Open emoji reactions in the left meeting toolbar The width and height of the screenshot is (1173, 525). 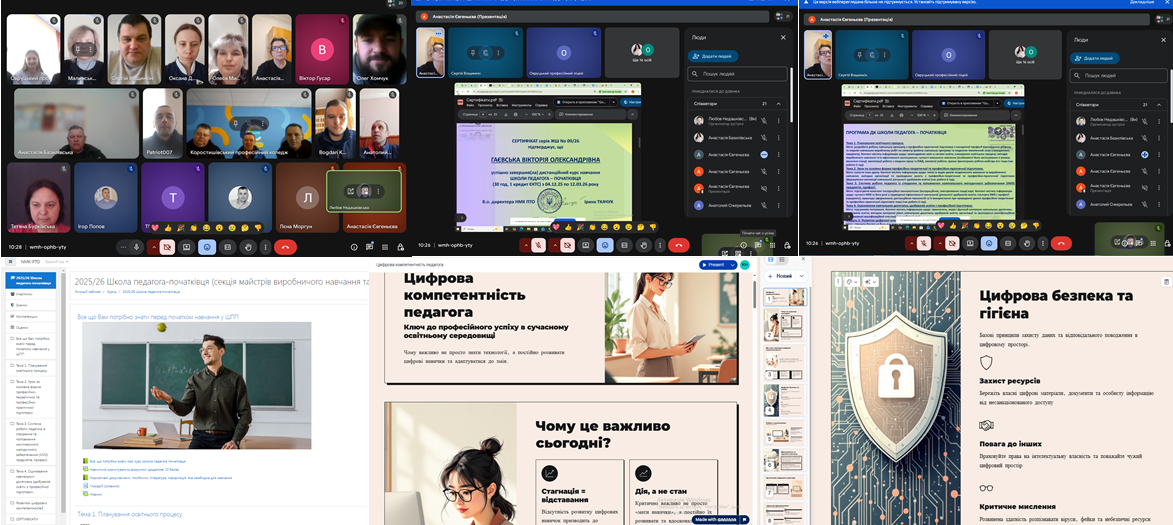[207, 246]
